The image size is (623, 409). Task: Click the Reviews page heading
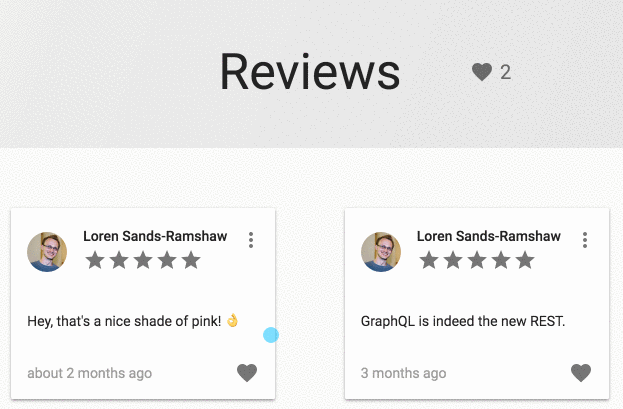310,72
